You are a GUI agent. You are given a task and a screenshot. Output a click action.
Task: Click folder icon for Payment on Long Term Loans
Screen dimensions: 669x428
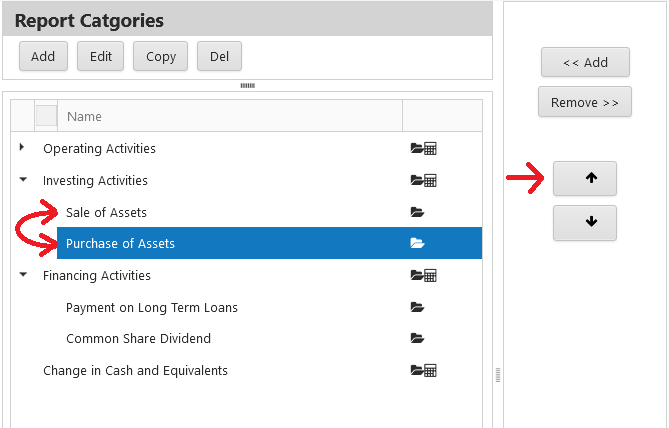tap(417, 307)
